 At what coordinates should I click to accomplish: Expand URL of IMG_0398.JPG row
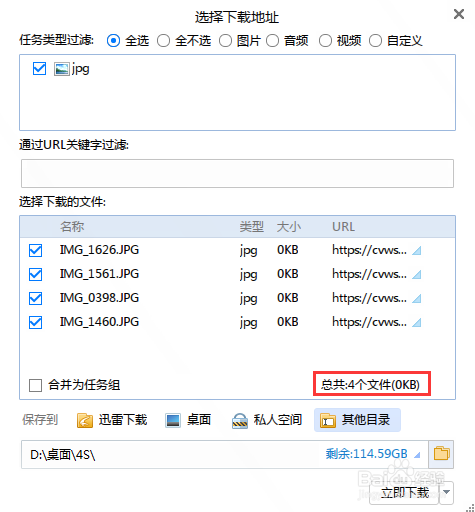coord(417,299)
